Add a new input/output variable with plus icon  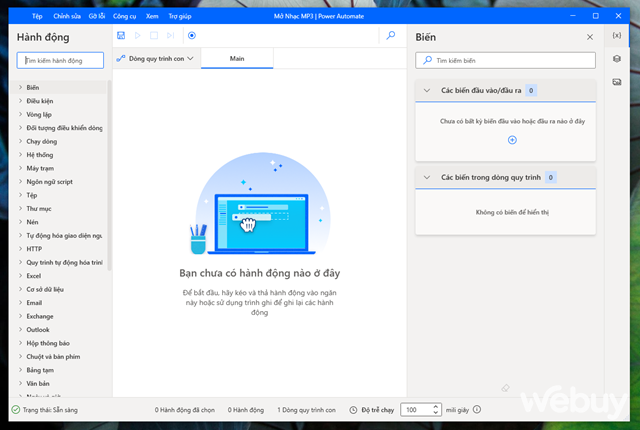[512, 140]
